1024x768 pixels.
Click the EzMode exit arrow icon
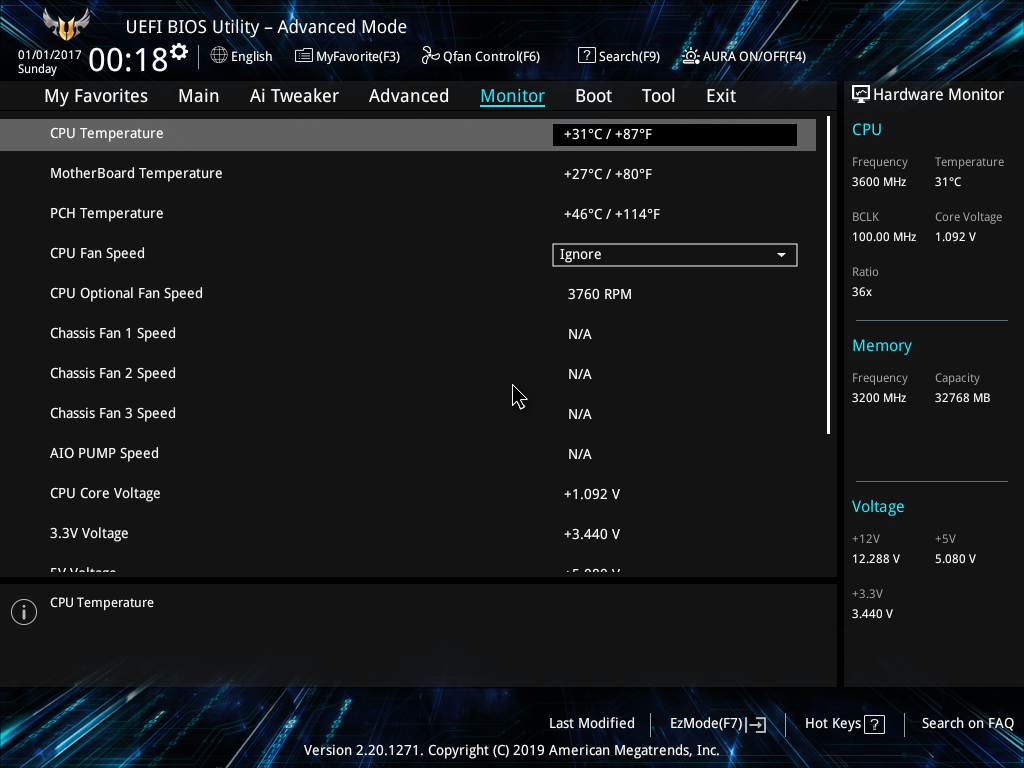[756, 724]
